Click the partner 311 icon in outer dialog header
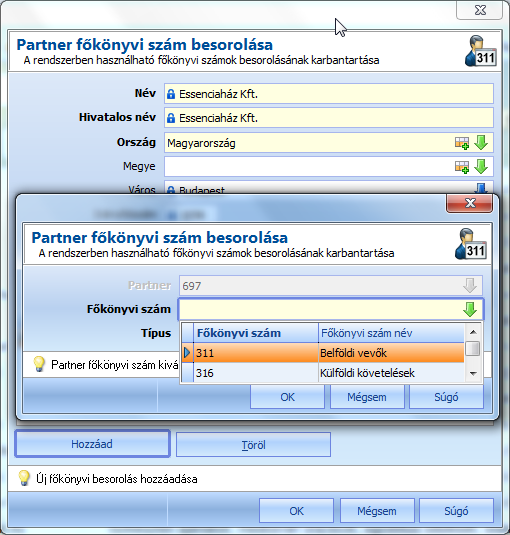 pyautogui.click(x=481, y=51)
